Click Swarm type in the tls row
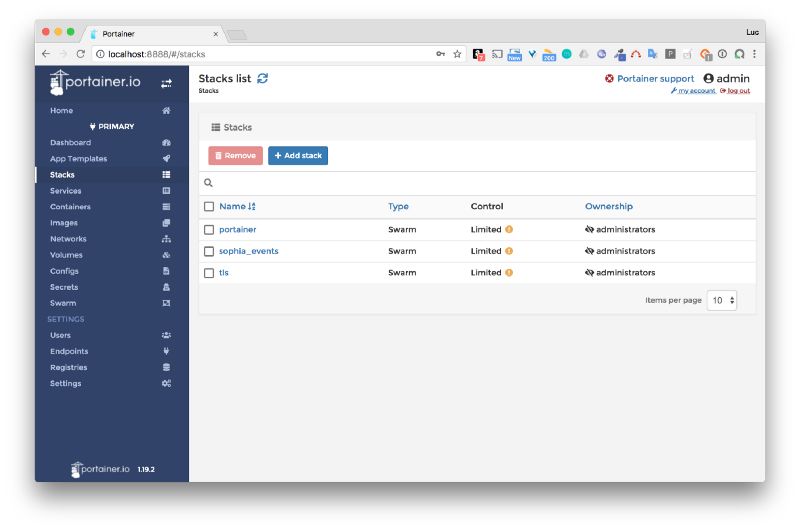 coord(402,272)
